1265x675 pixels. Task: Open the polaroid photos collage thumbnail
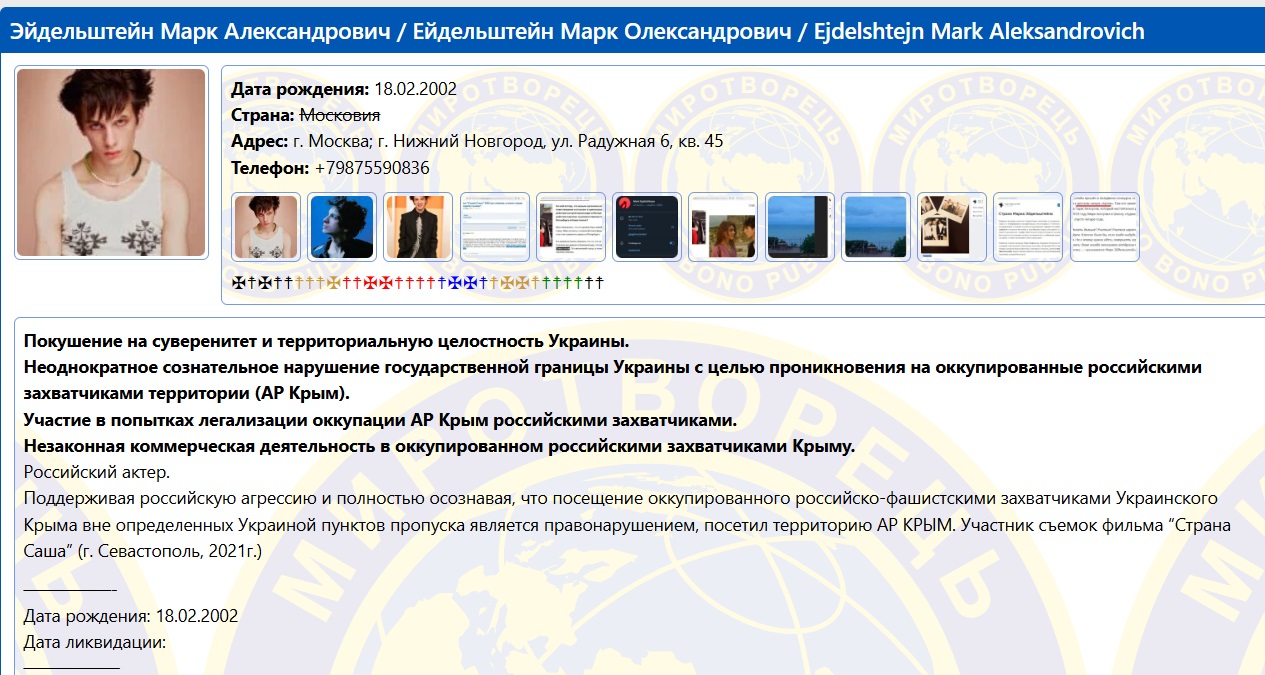pyautogui.click(x=952, y=227)
